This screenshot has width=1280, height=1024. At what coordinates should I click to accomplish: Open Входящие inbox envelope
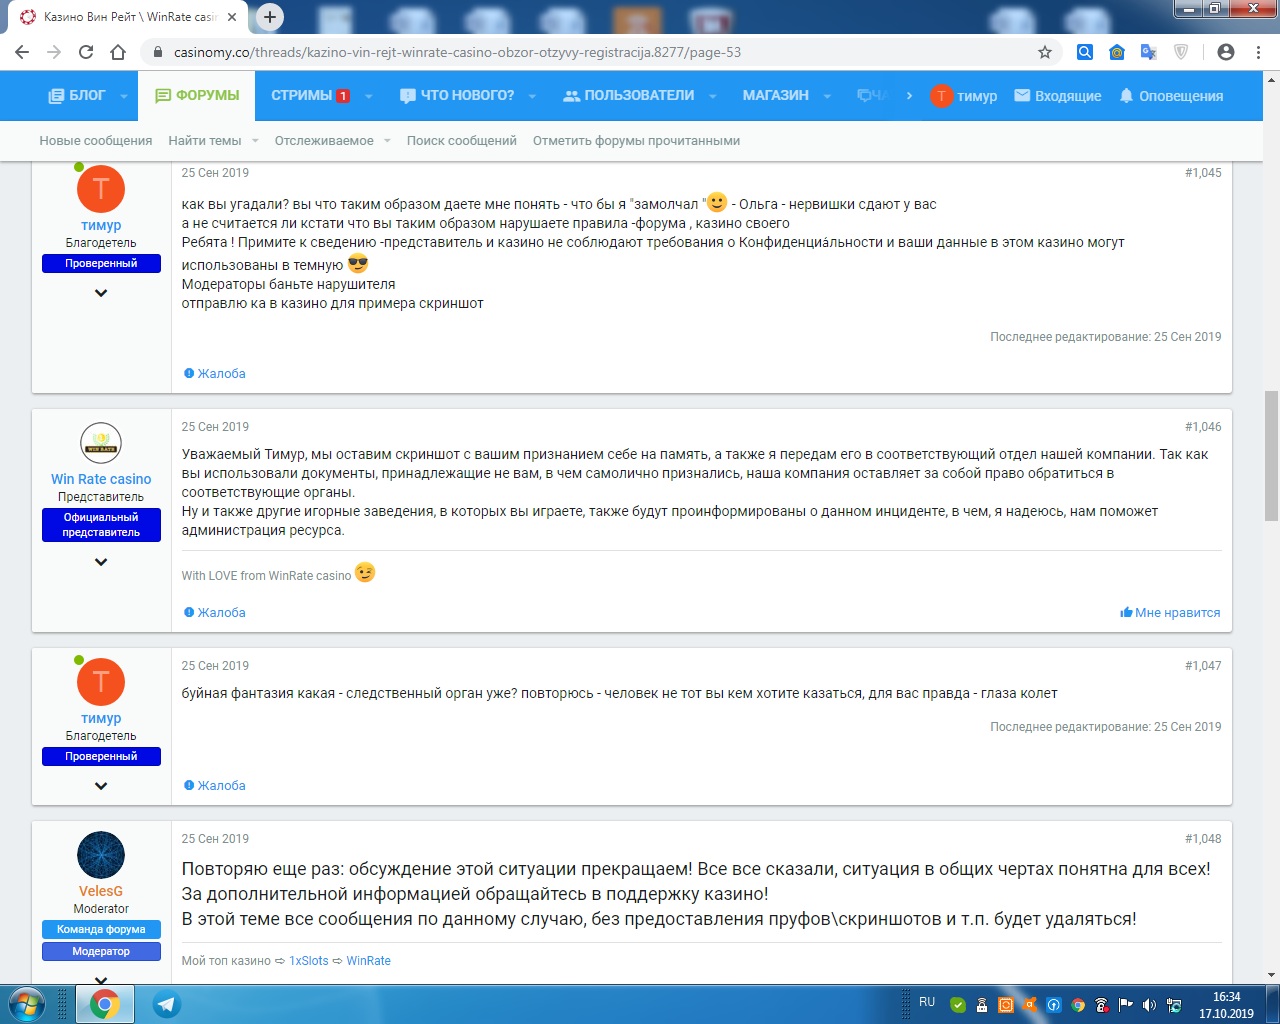1058,96
